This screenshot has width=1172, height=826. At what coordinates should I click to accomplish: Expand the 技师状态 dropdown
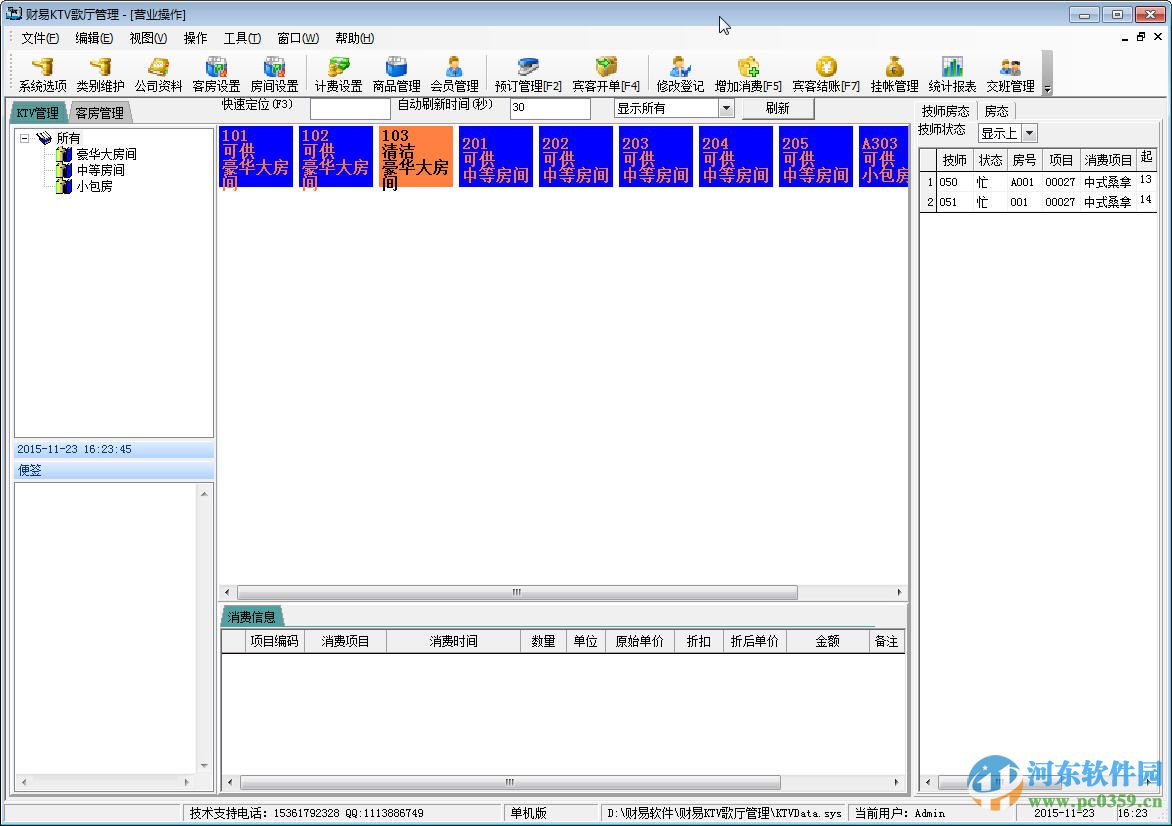tap(1029, 133)
